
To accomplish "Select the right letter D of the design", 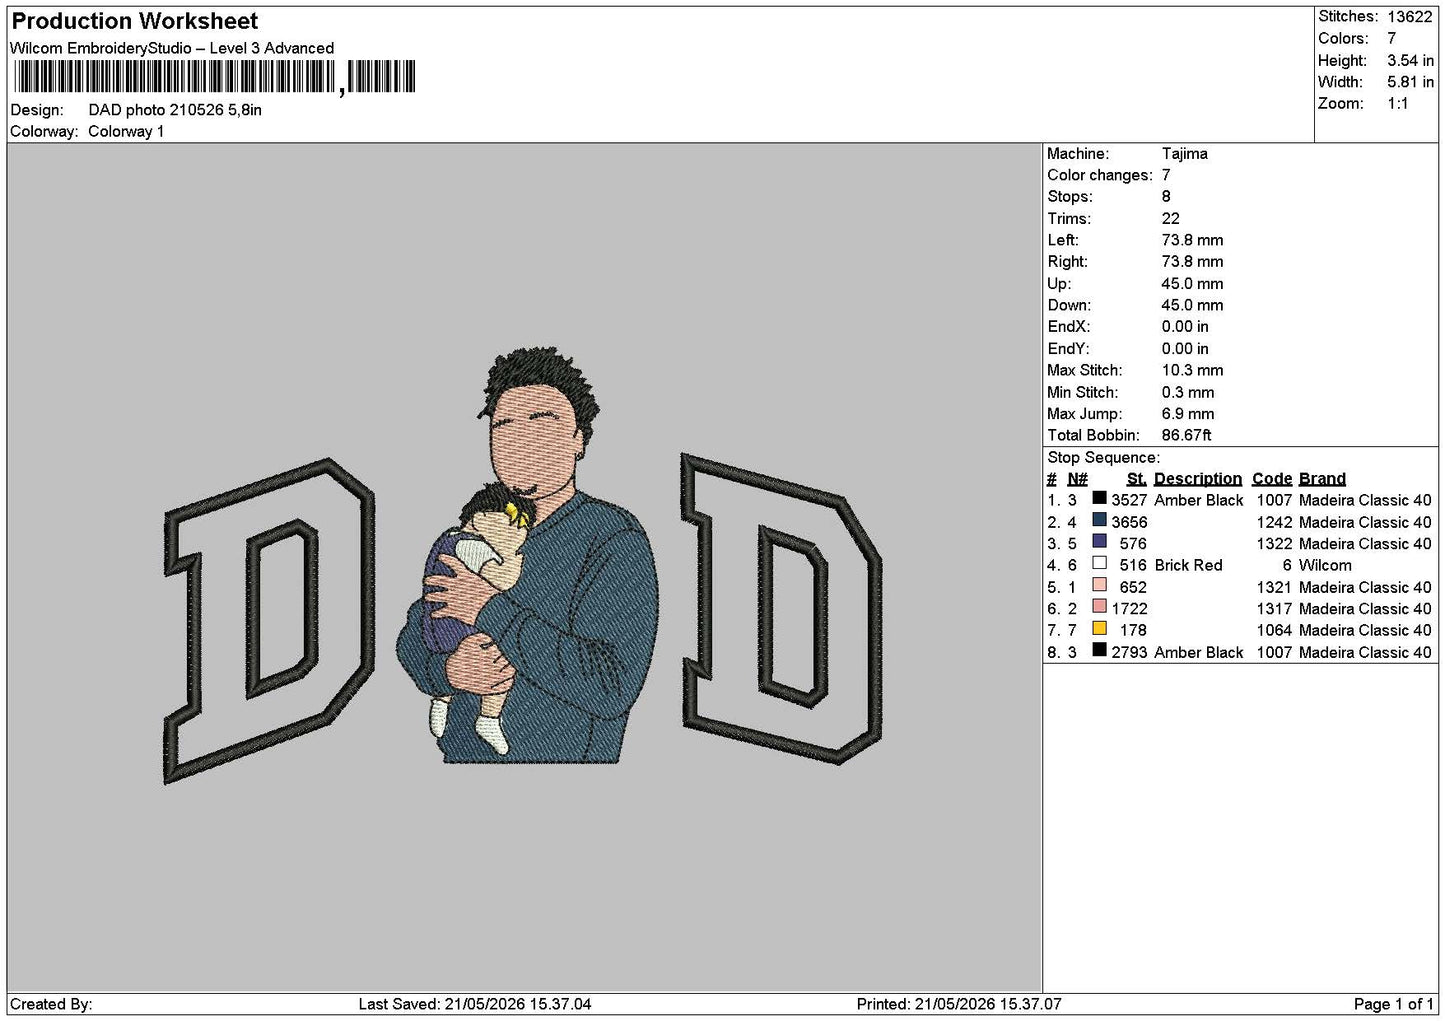I will click(781, 608).
